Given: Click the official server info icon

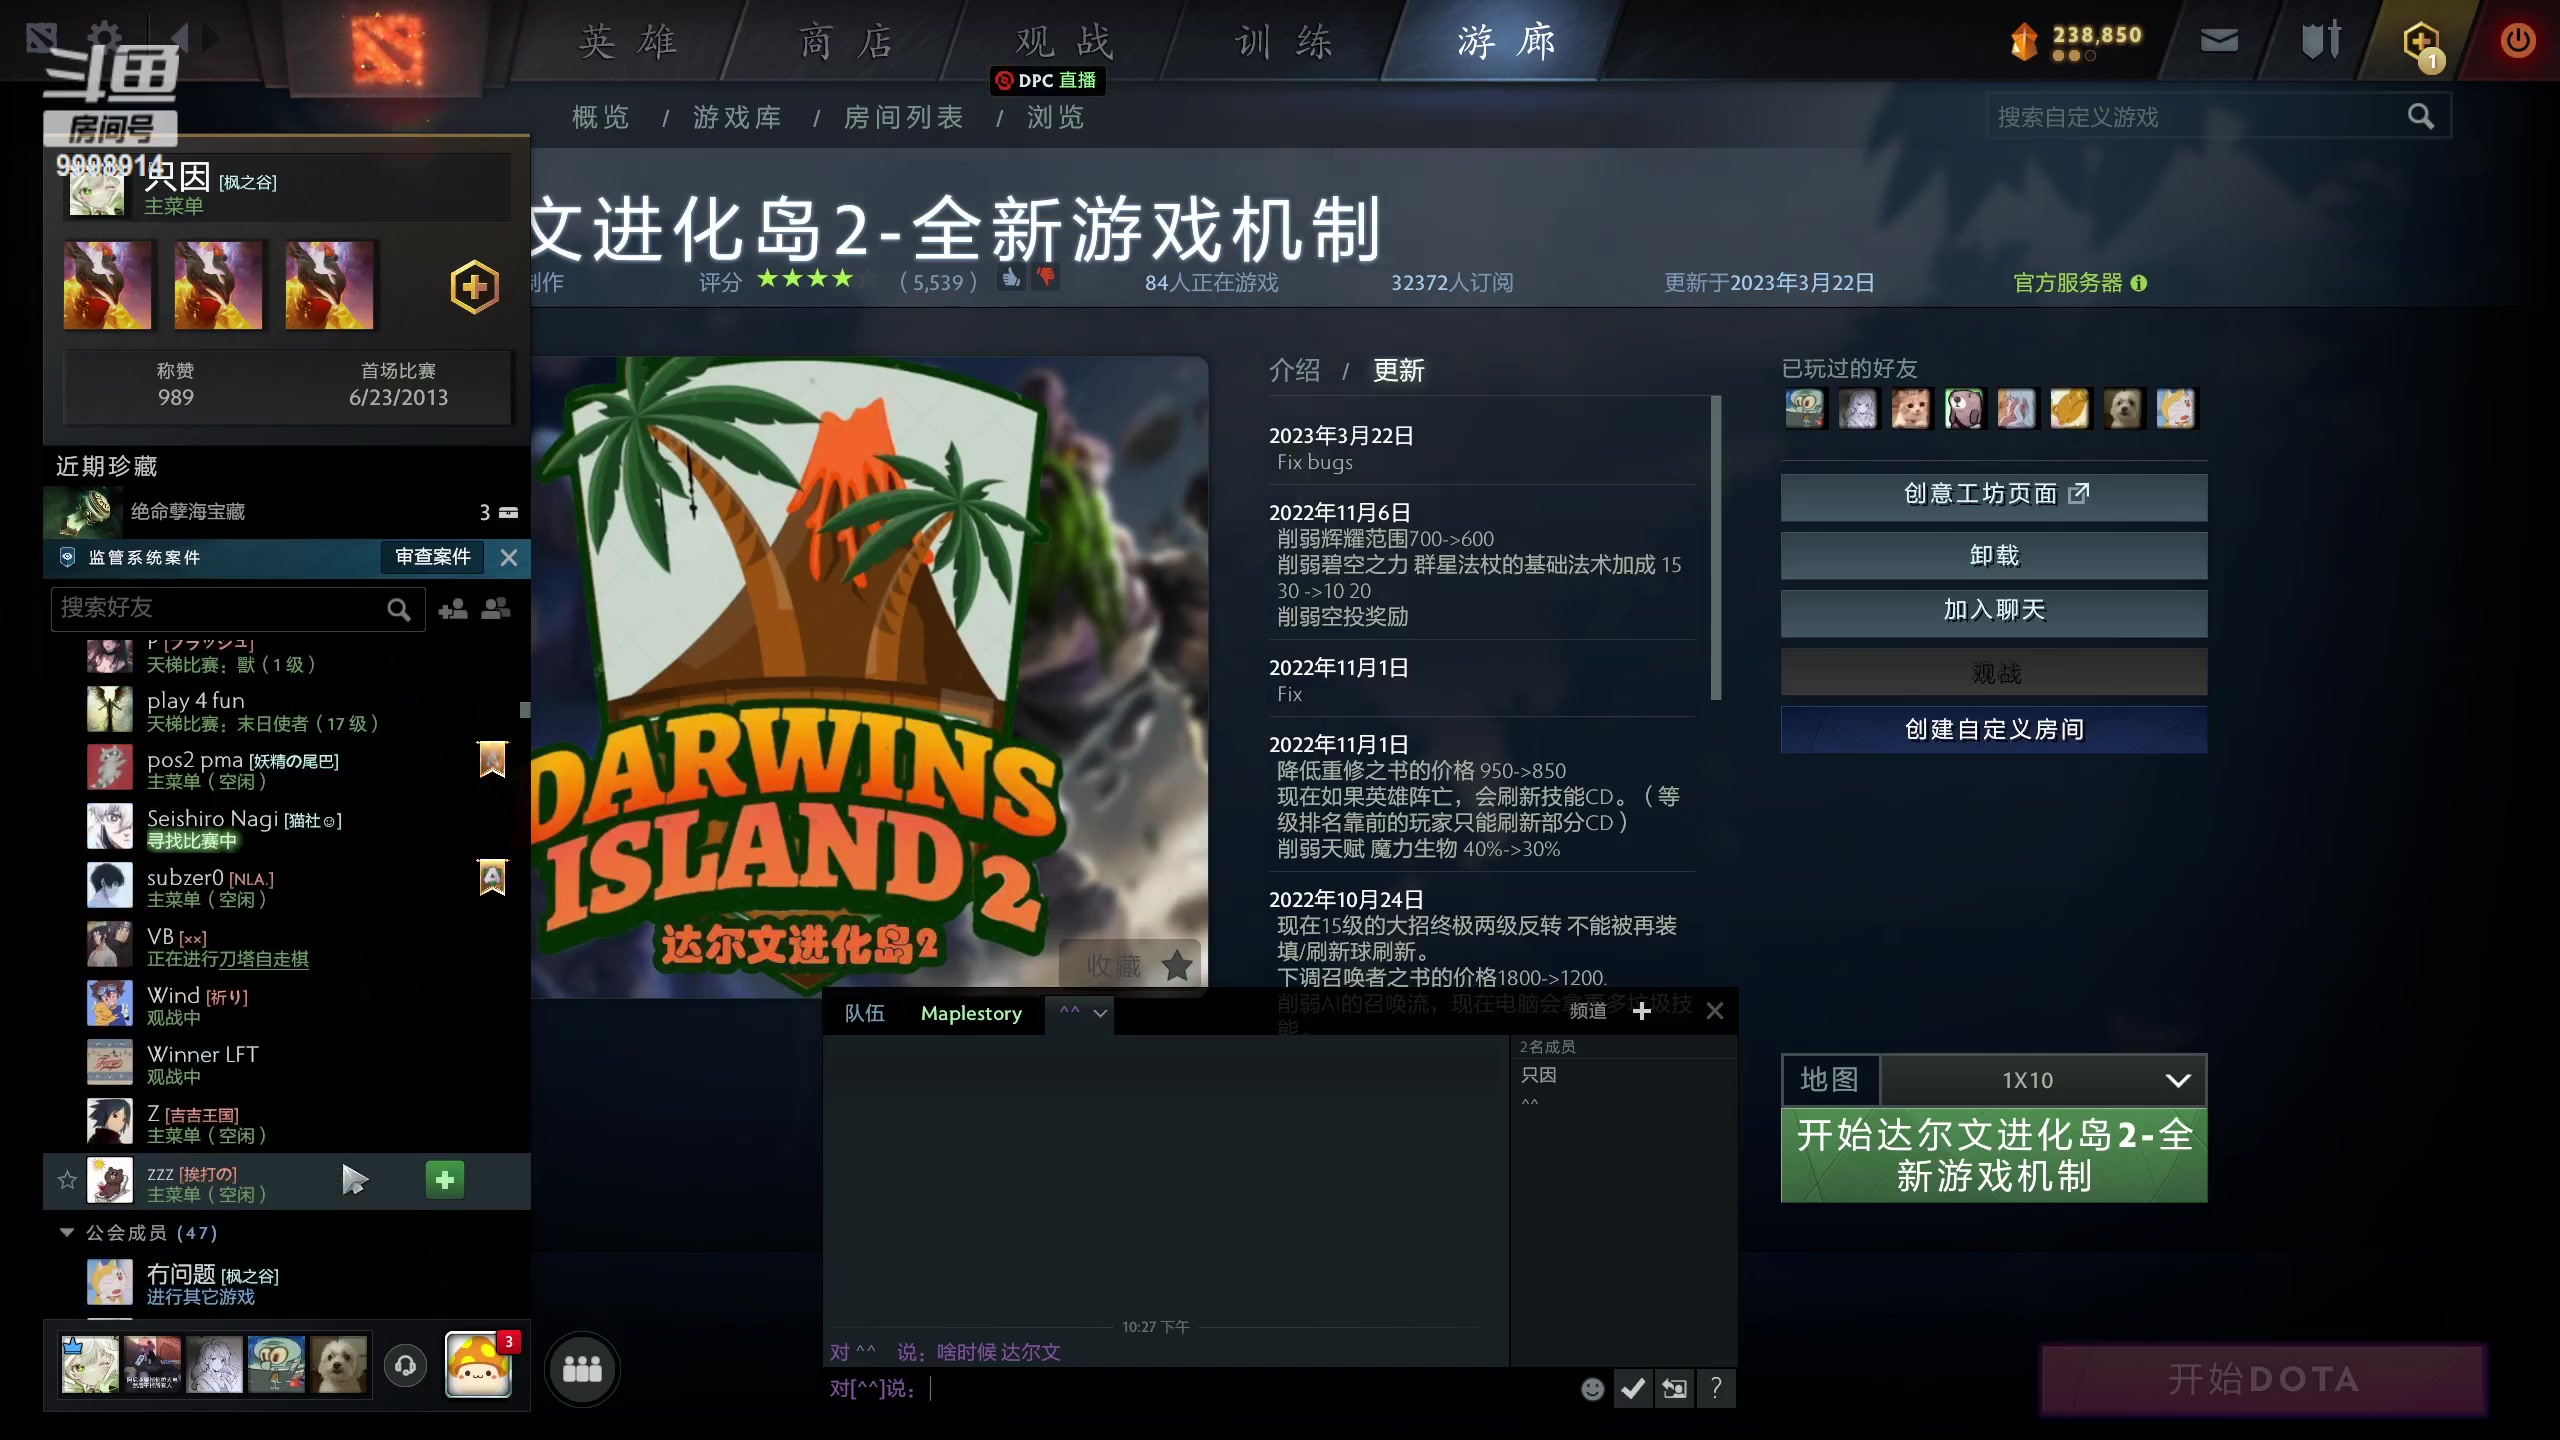Looking at the screenshot, I should pos(2139,283).
